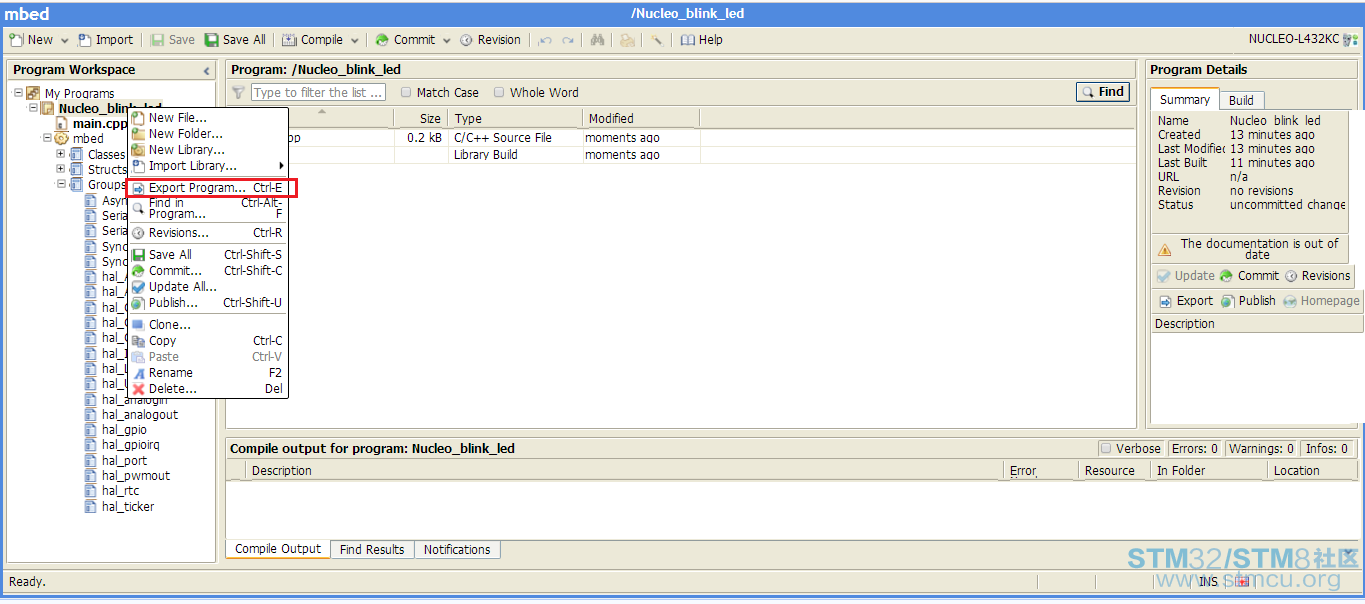Choose Export Program... from context menu
The height and width of the screenshot is (604, 1365).
click(x=208, y=188)
